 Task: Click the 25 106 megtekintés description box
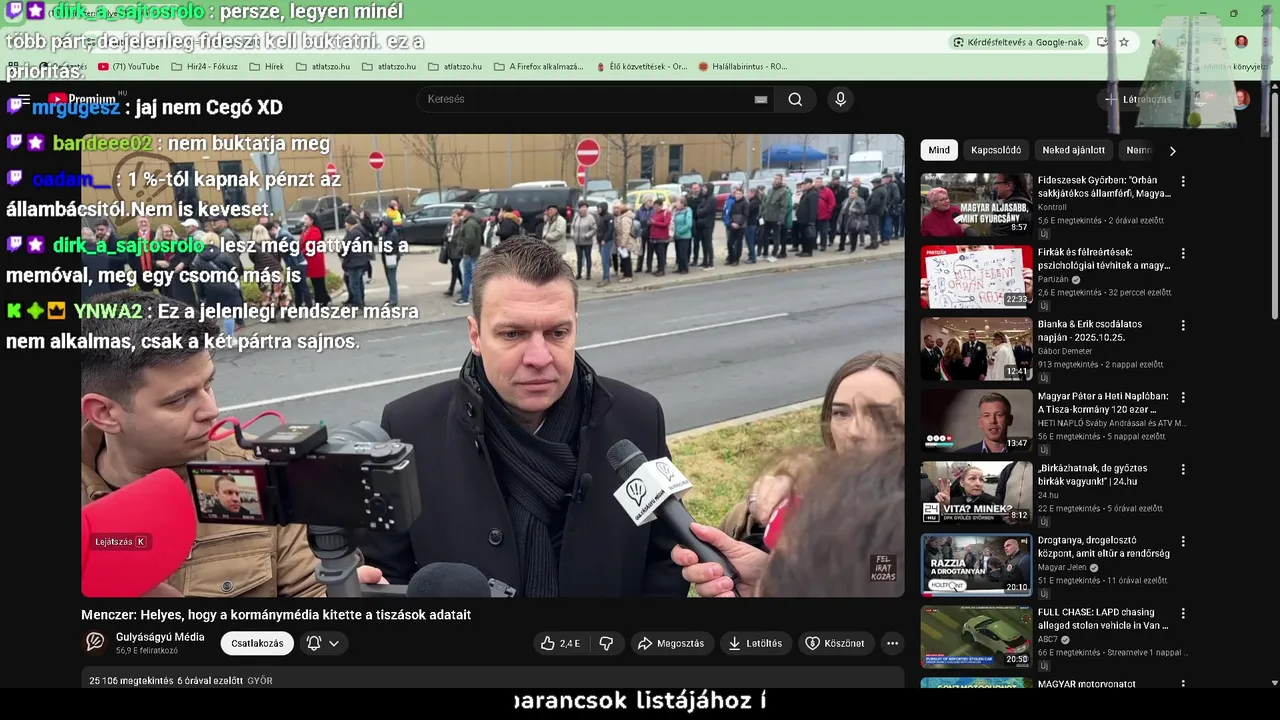493,680
